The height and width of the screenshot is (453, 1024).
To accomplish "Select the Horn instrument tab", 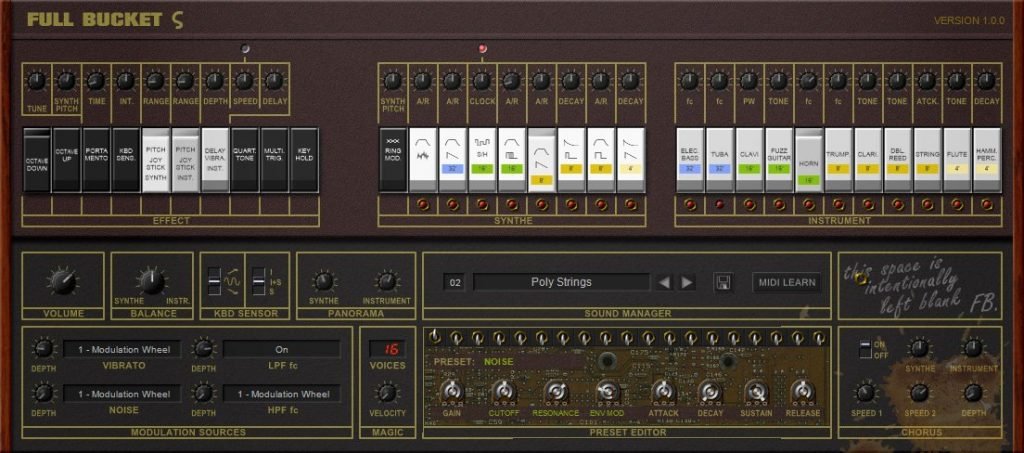I will (x=808, y=159).
